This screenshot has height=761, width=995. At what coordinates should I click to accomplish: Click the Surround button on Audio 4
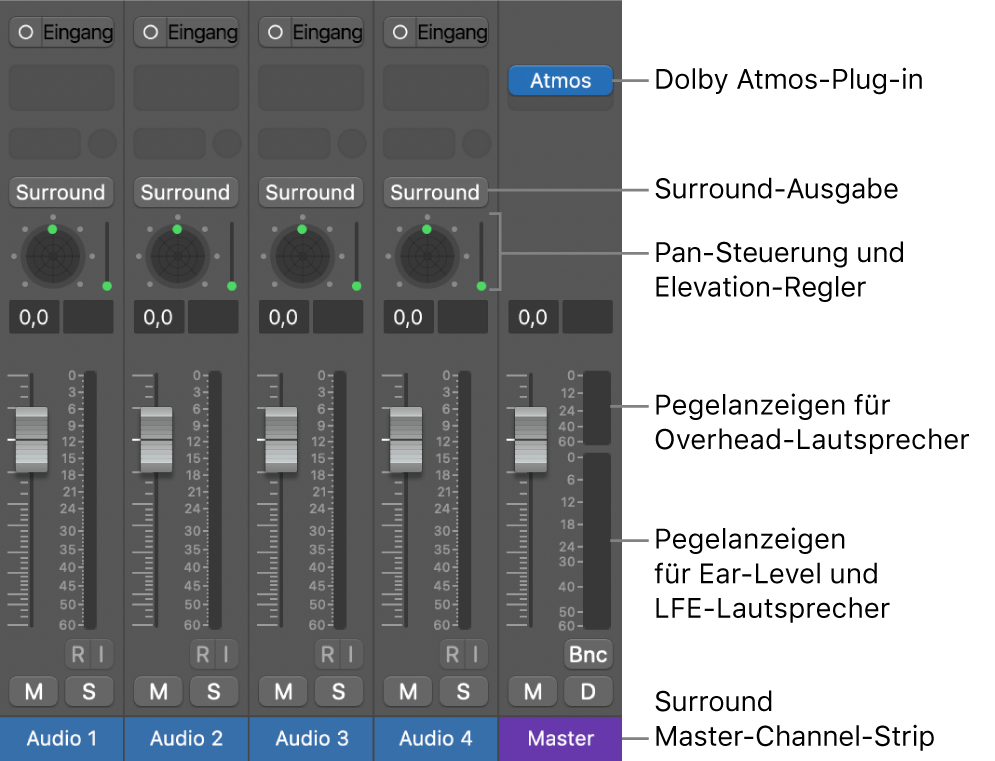pos(435,192)
